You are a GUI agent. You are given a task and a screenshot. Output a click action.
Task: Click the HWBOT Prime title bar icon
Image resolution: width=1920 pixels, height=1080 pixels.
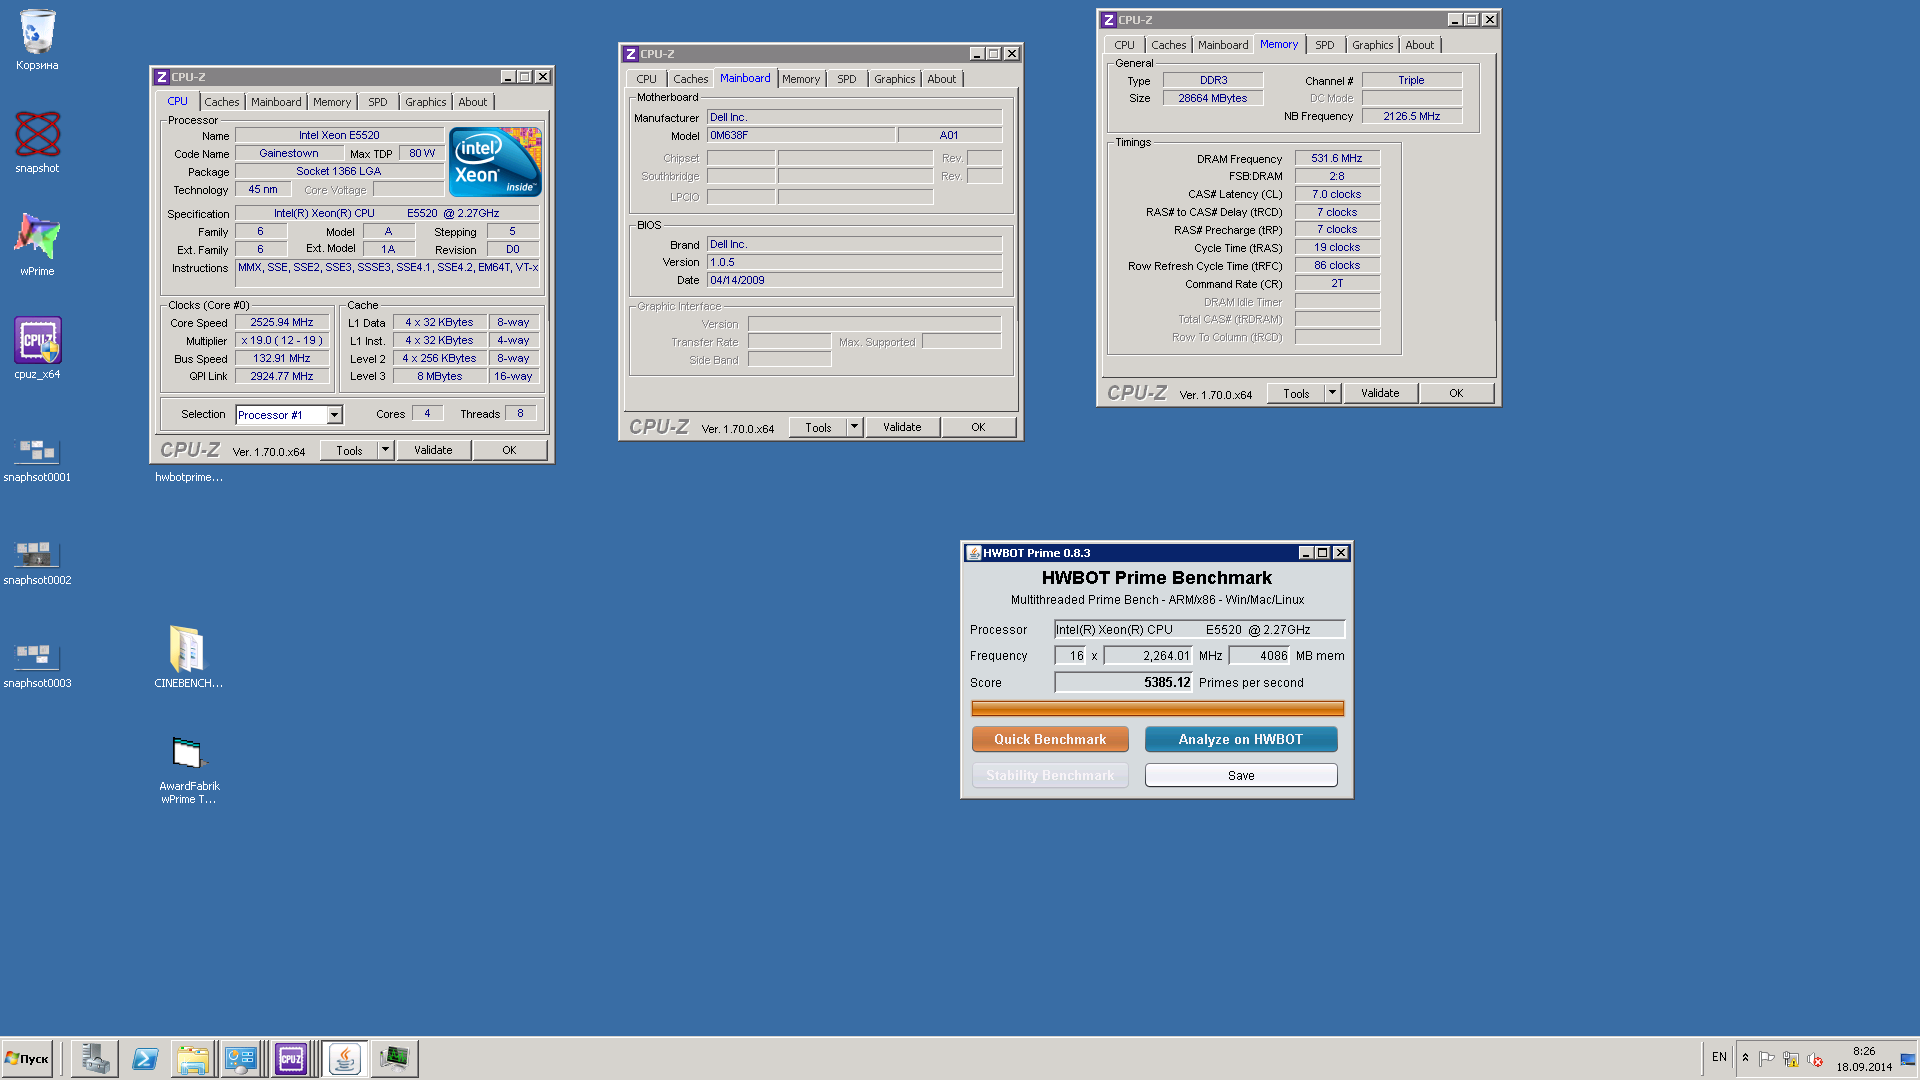point(973,553)
